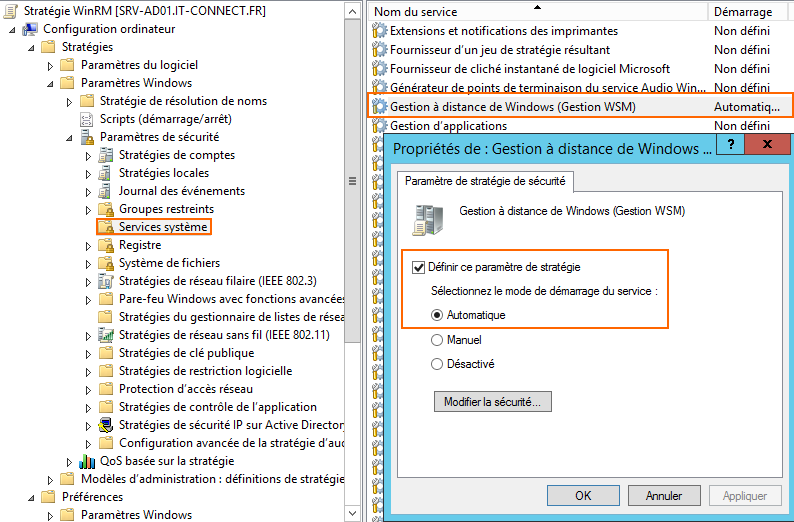The width and height of the screenshot is (794, 522).
Task: Expand the Stratégies de réseau filaire node
Action: pos(88,282)
